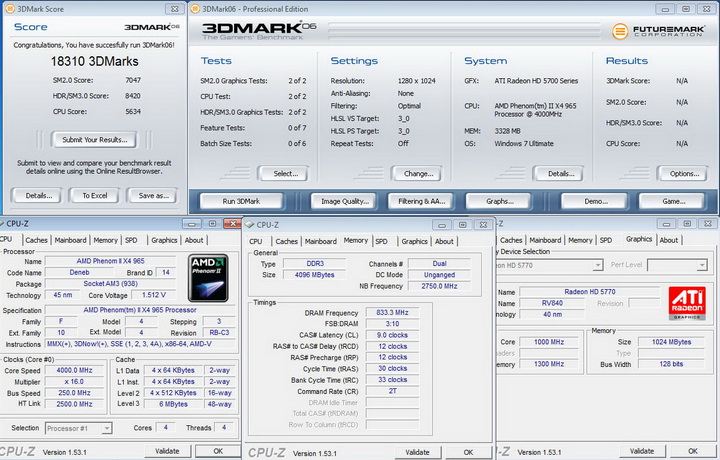Open About tab in left CPU-Z window

click(194, 240)
